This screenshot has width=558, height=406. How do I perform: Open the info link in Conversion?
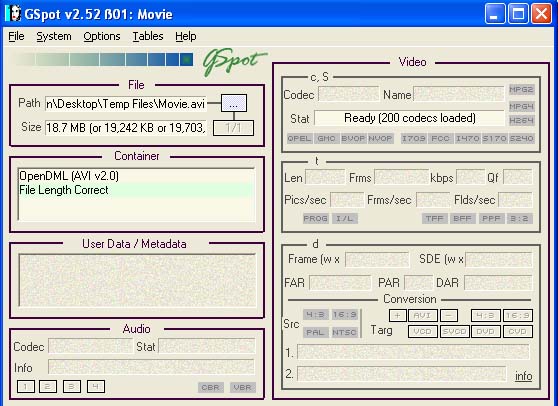(524, 376)
